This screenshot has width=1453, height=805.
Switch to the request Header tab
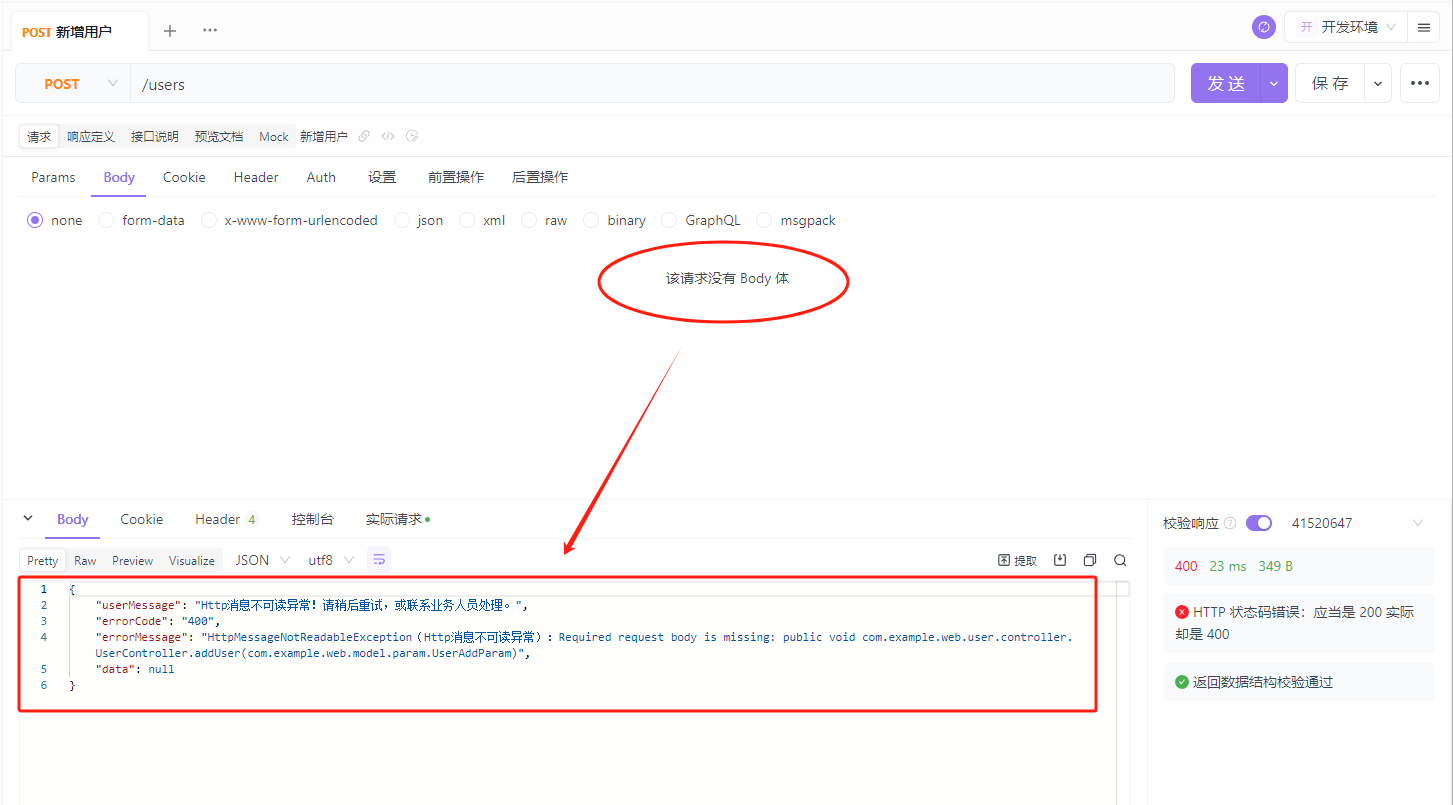(x=256, y=177)
